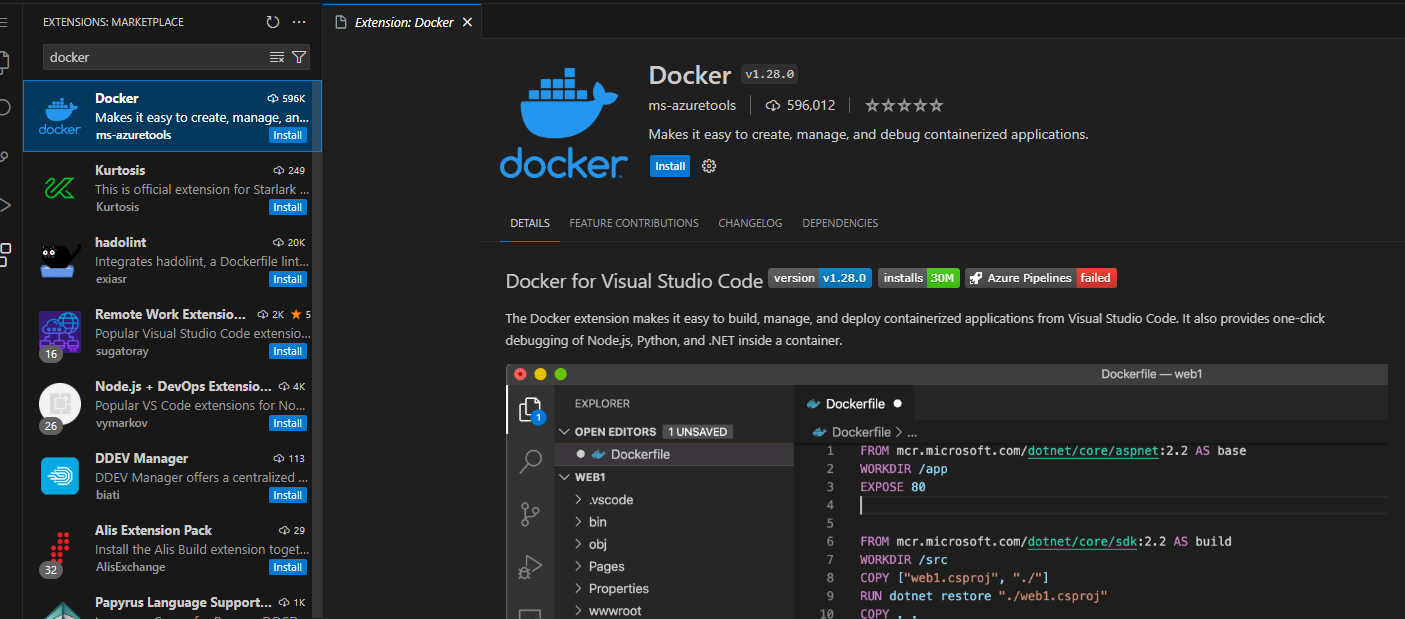Click the five-star rating on the Docker page
The width and height of the screenshot is (1405, 619).
click(x=903, y=105)
